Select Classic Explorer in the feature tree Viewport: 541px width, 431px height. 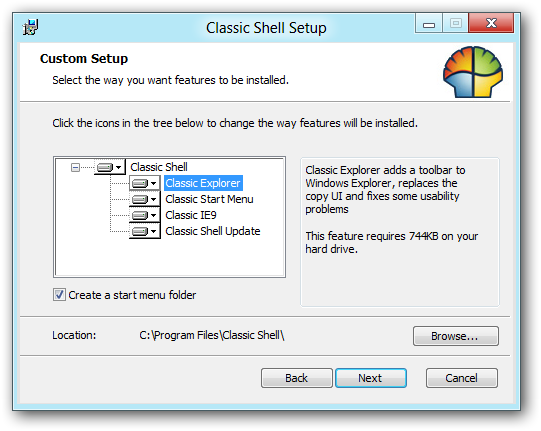point(203,183)
